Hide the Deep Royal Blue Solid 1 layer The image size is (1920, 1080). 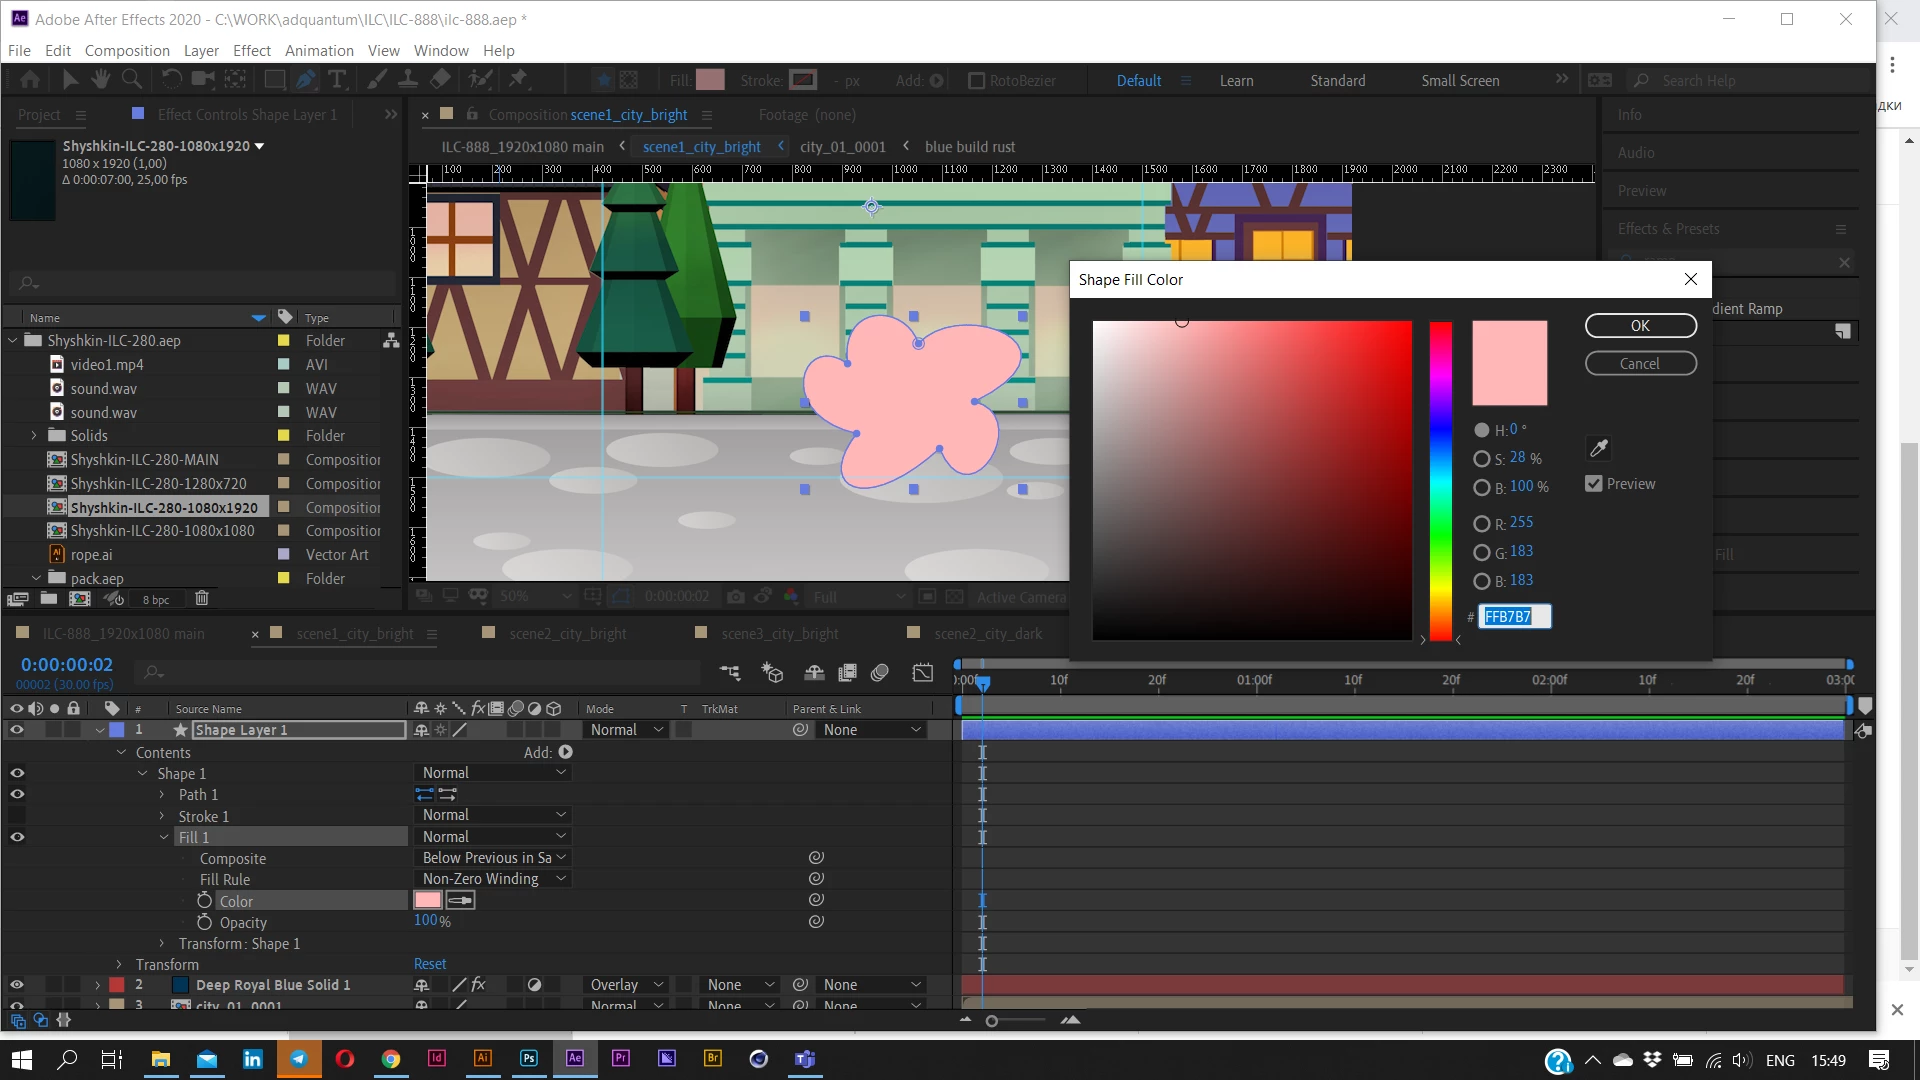click(x=17, y=985)
